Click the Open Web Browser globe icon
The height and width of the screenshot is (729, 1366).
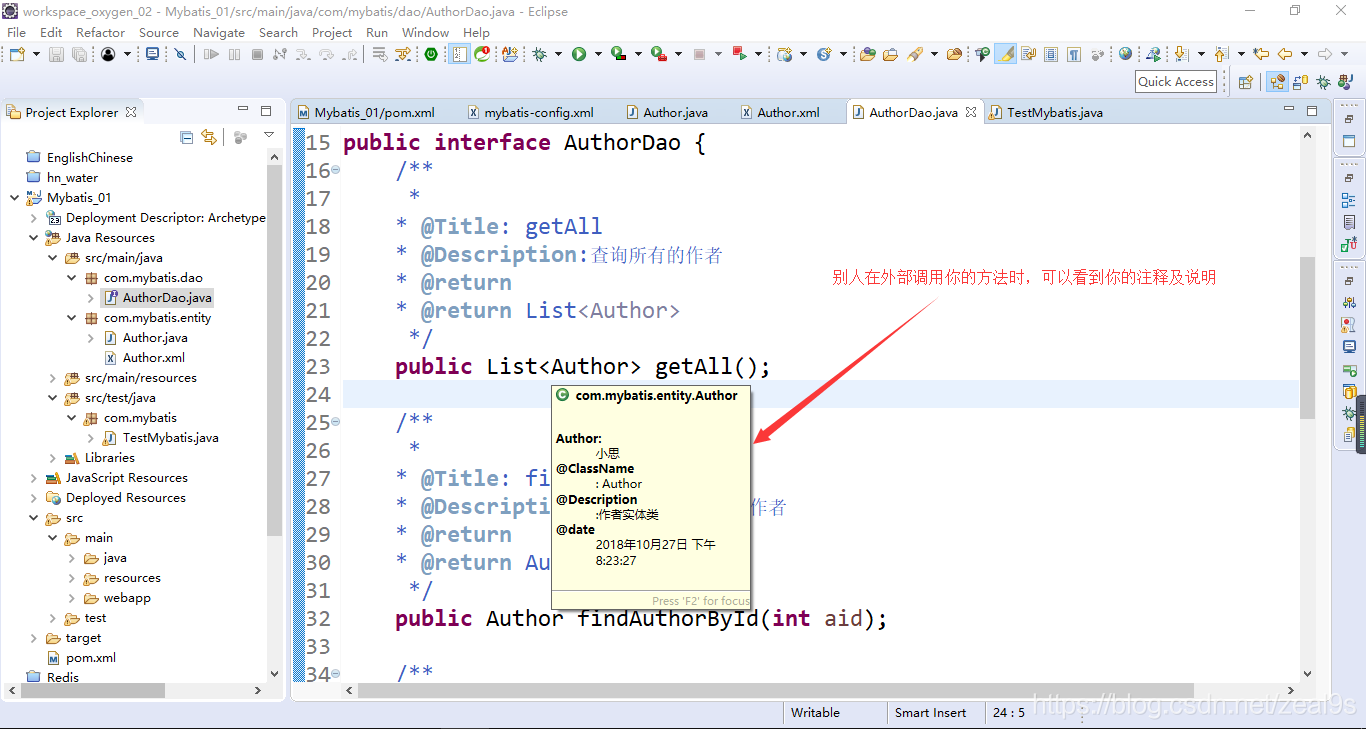[1125, 54]
